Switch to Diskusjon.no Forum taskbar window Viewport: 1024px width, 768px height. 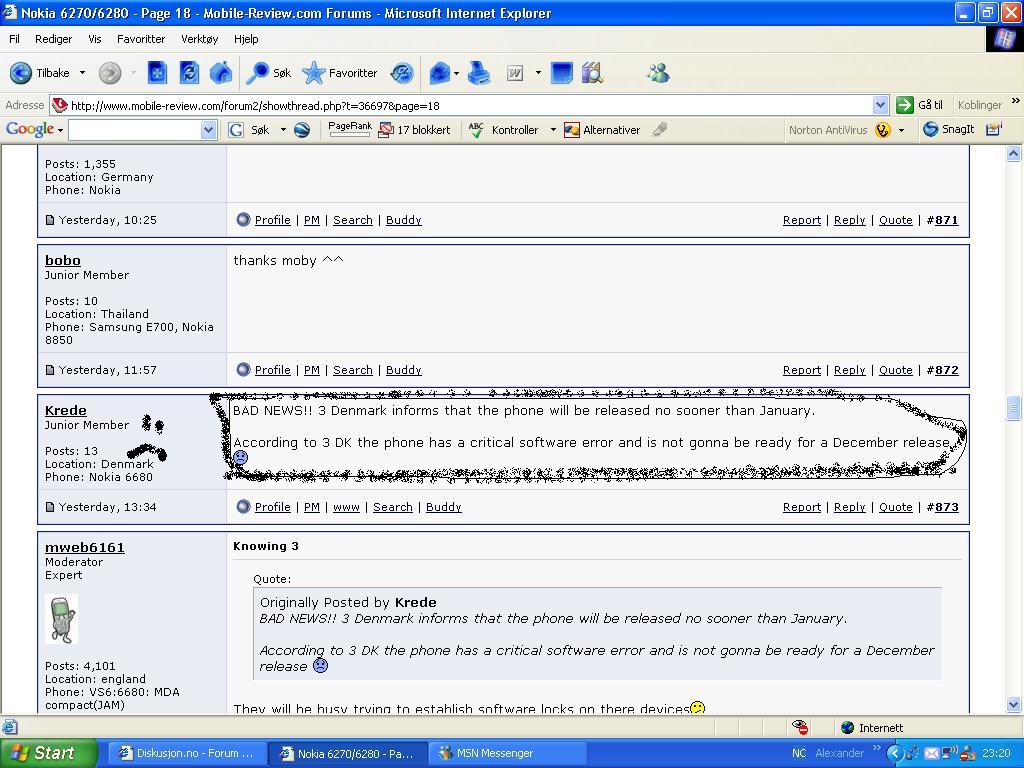tap(187, 753)
